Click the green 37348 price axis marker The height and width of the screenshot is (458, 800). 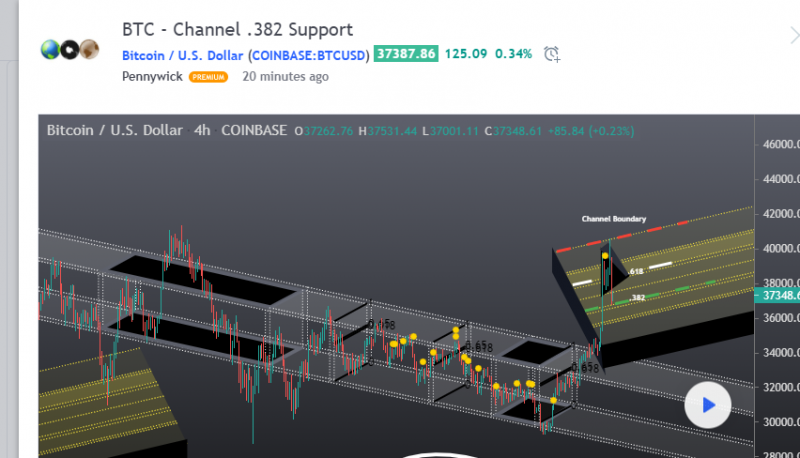pos(779,296)
